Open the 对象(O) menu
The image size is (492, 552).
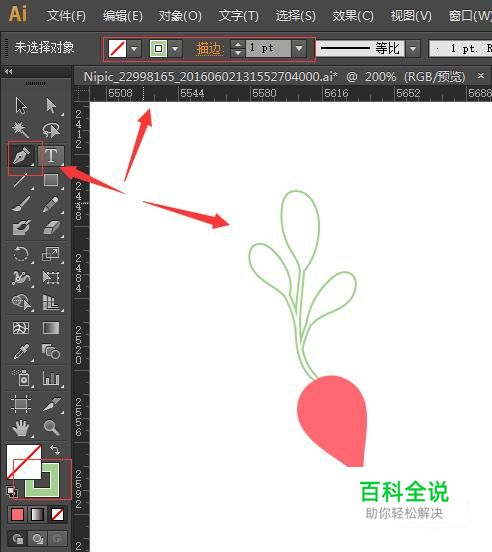180,16
